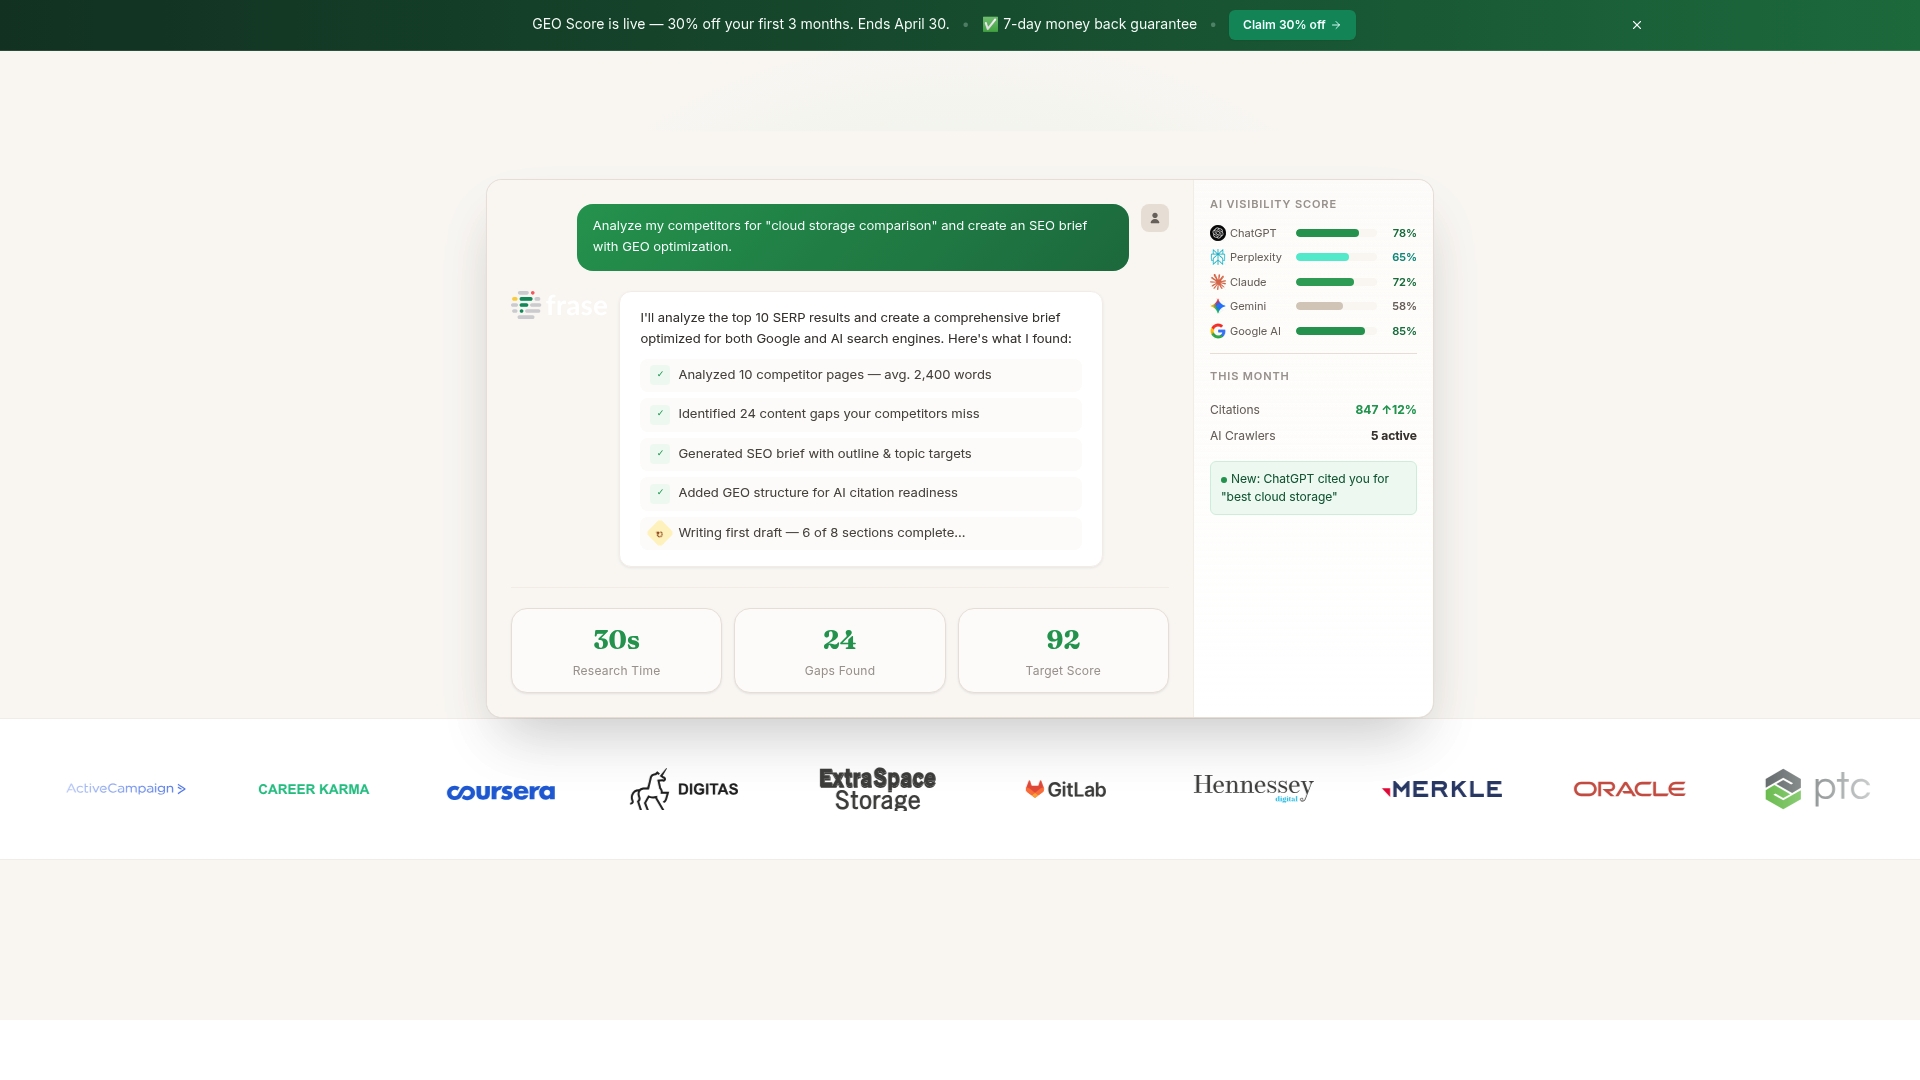Click the Perplexity logo icon
Screen dimensions: 1920x1080
(1217, 257)
